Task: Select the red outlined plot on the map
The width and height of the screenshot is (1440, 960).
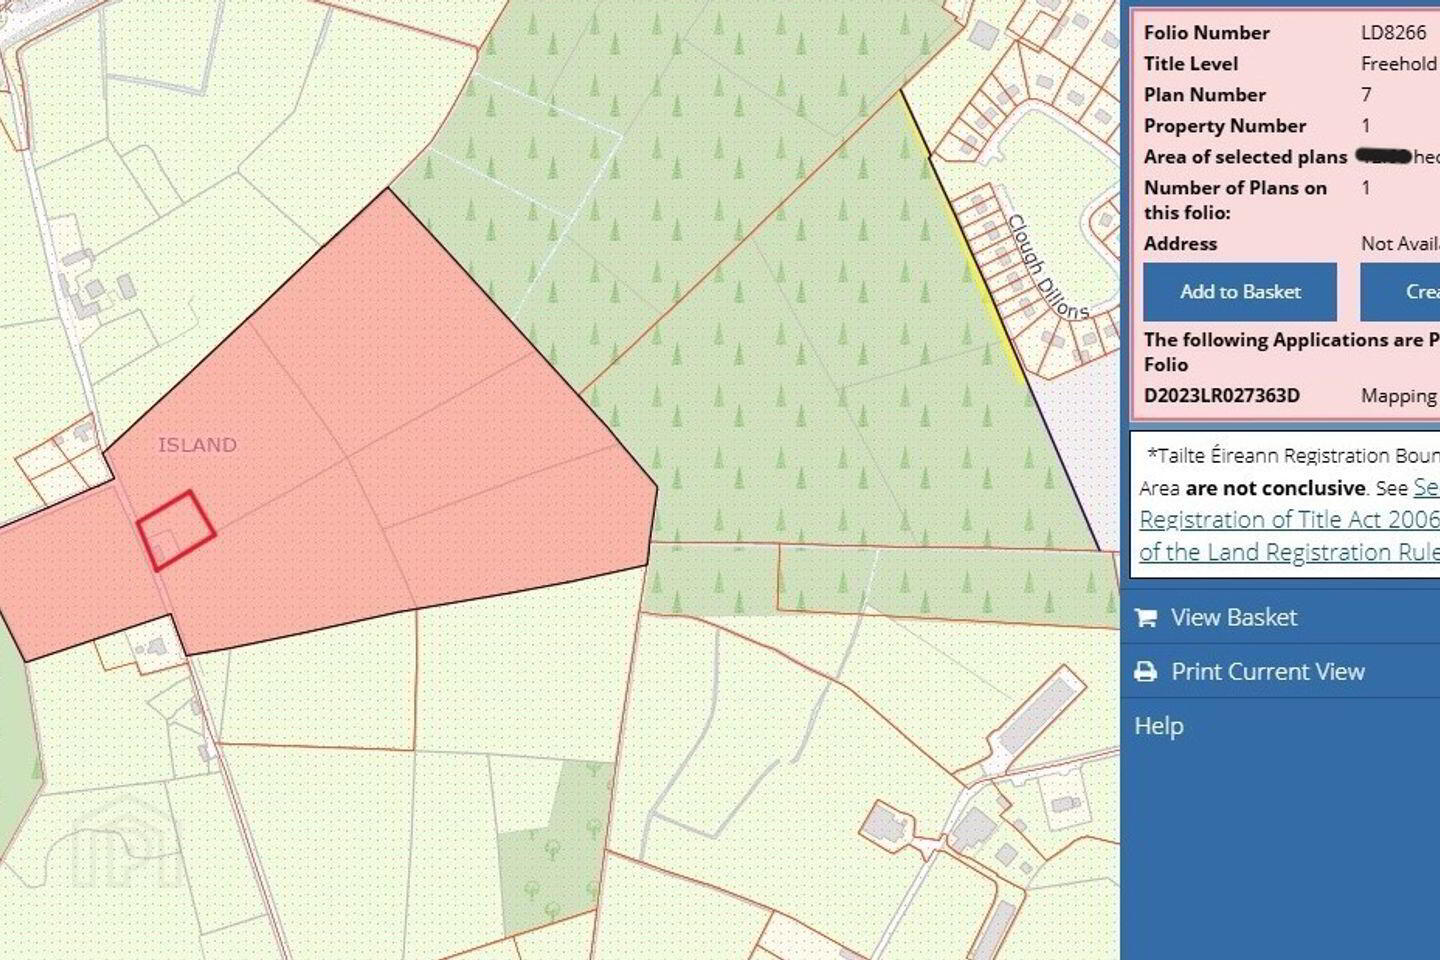Action: (176, 530)
